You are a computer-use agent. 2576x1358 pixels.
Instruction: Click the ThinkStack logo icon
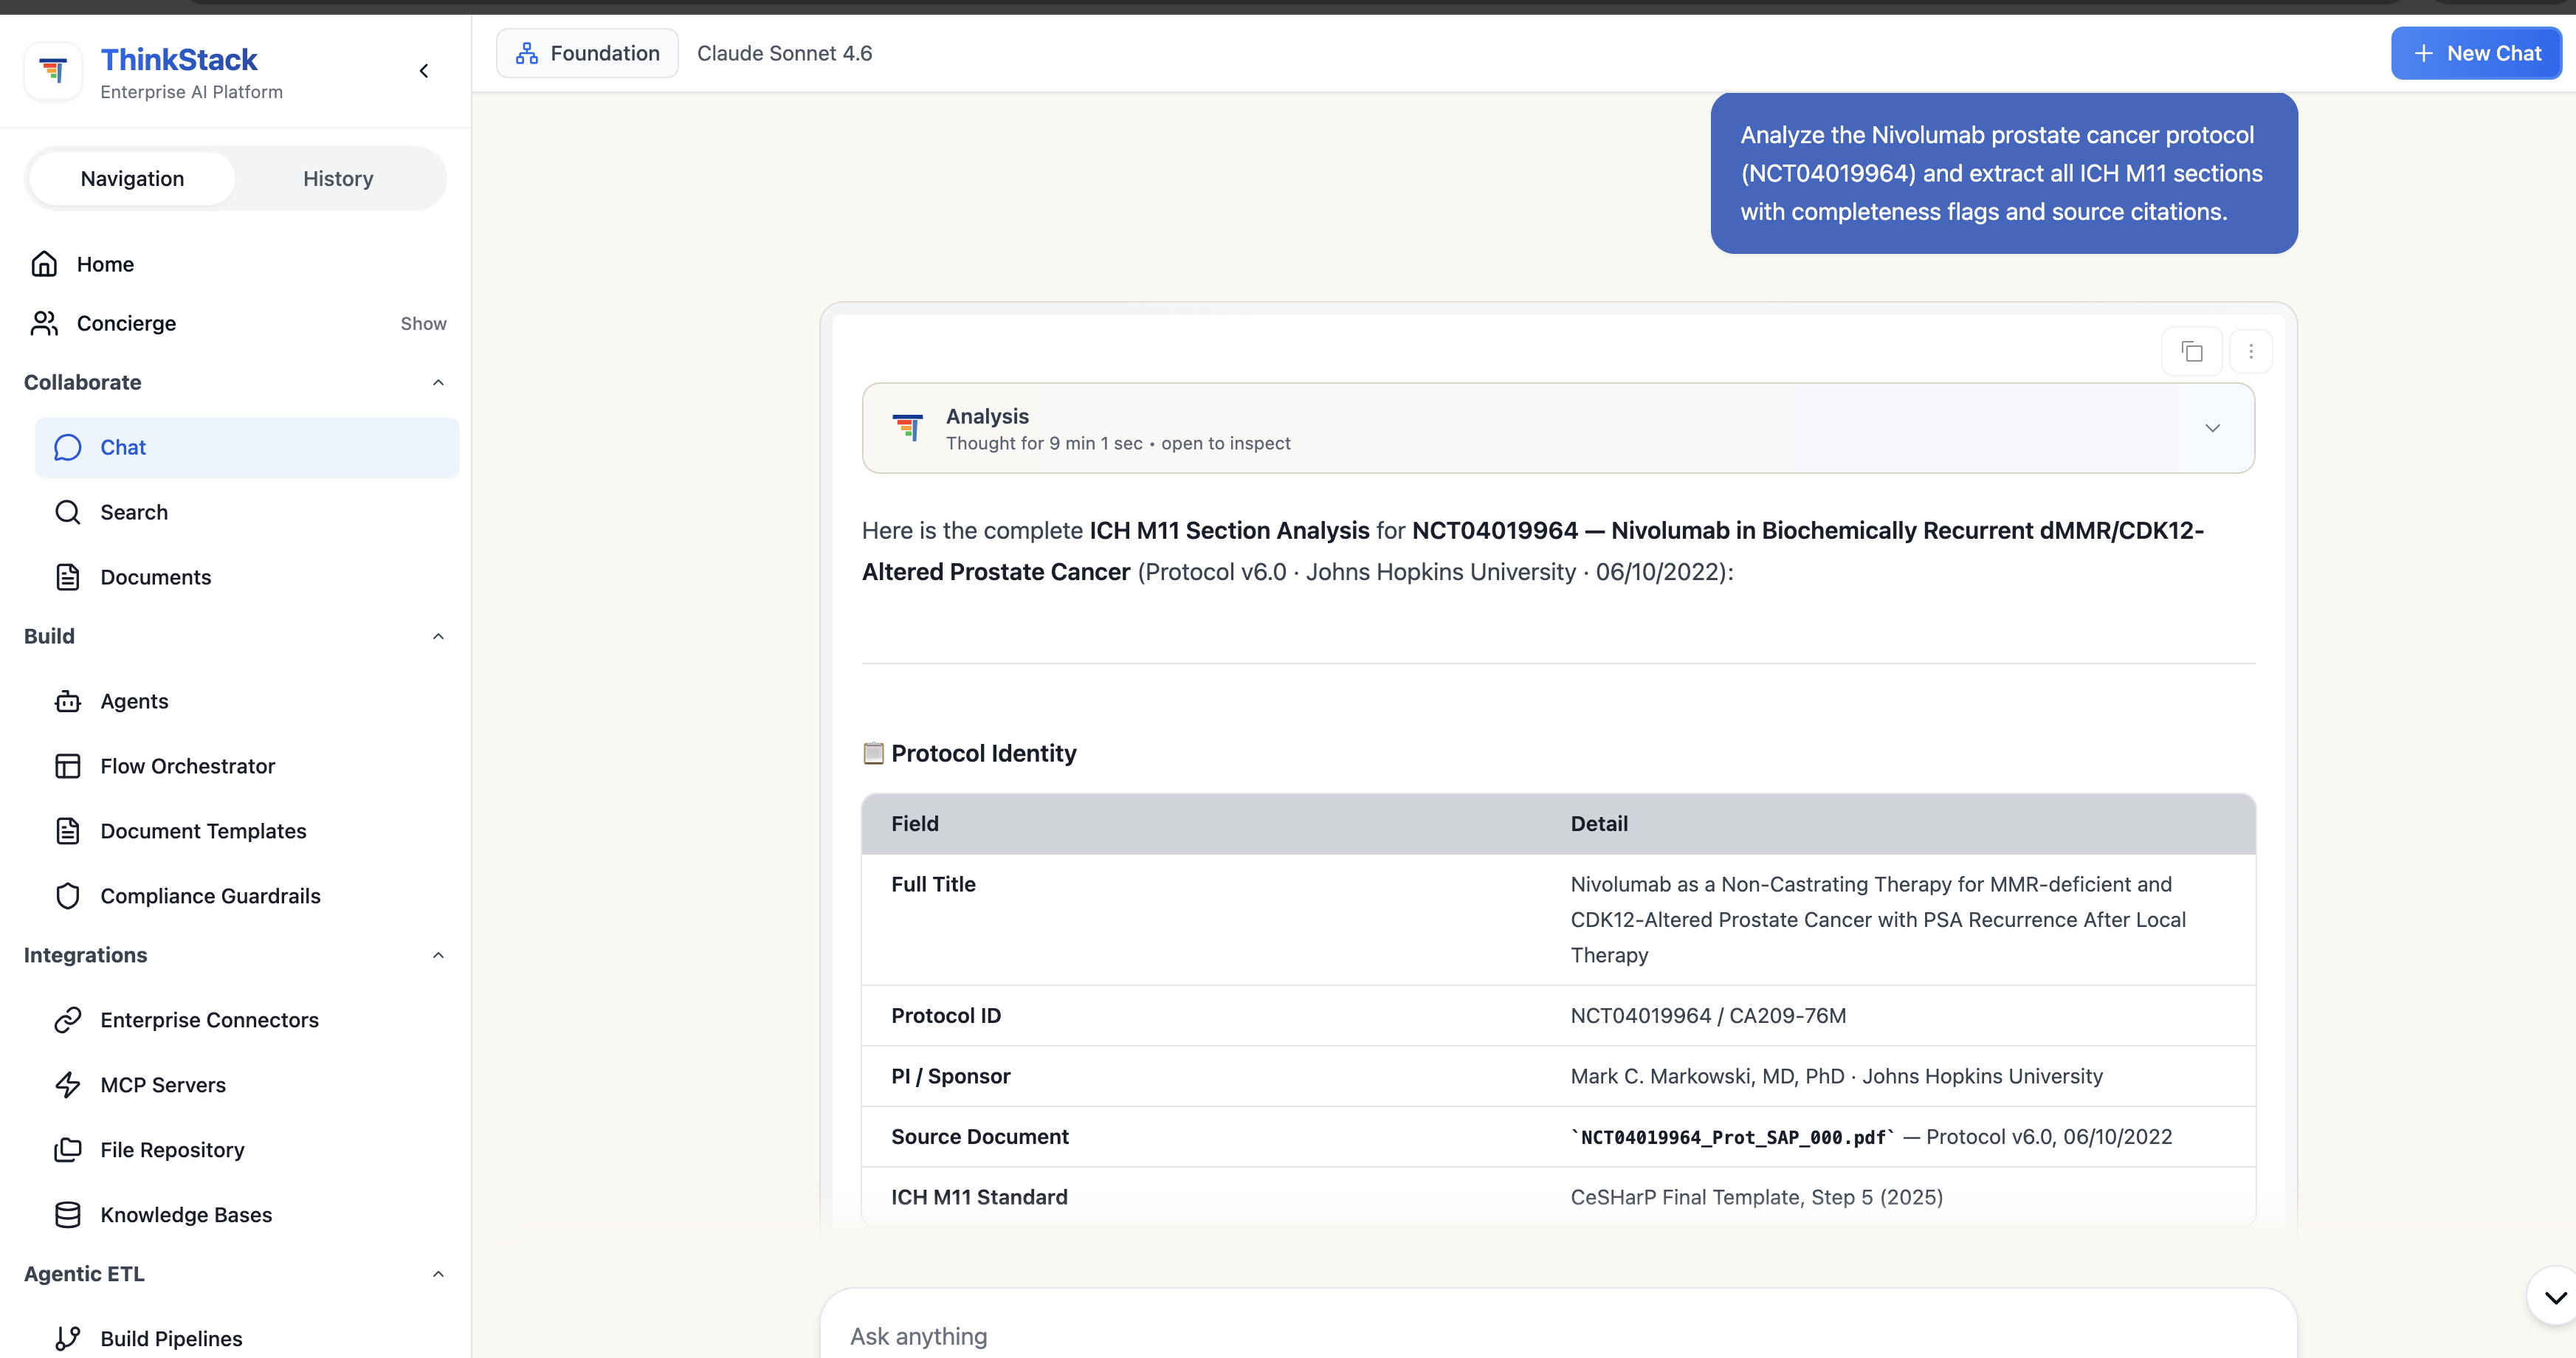[x=53, y=71]
